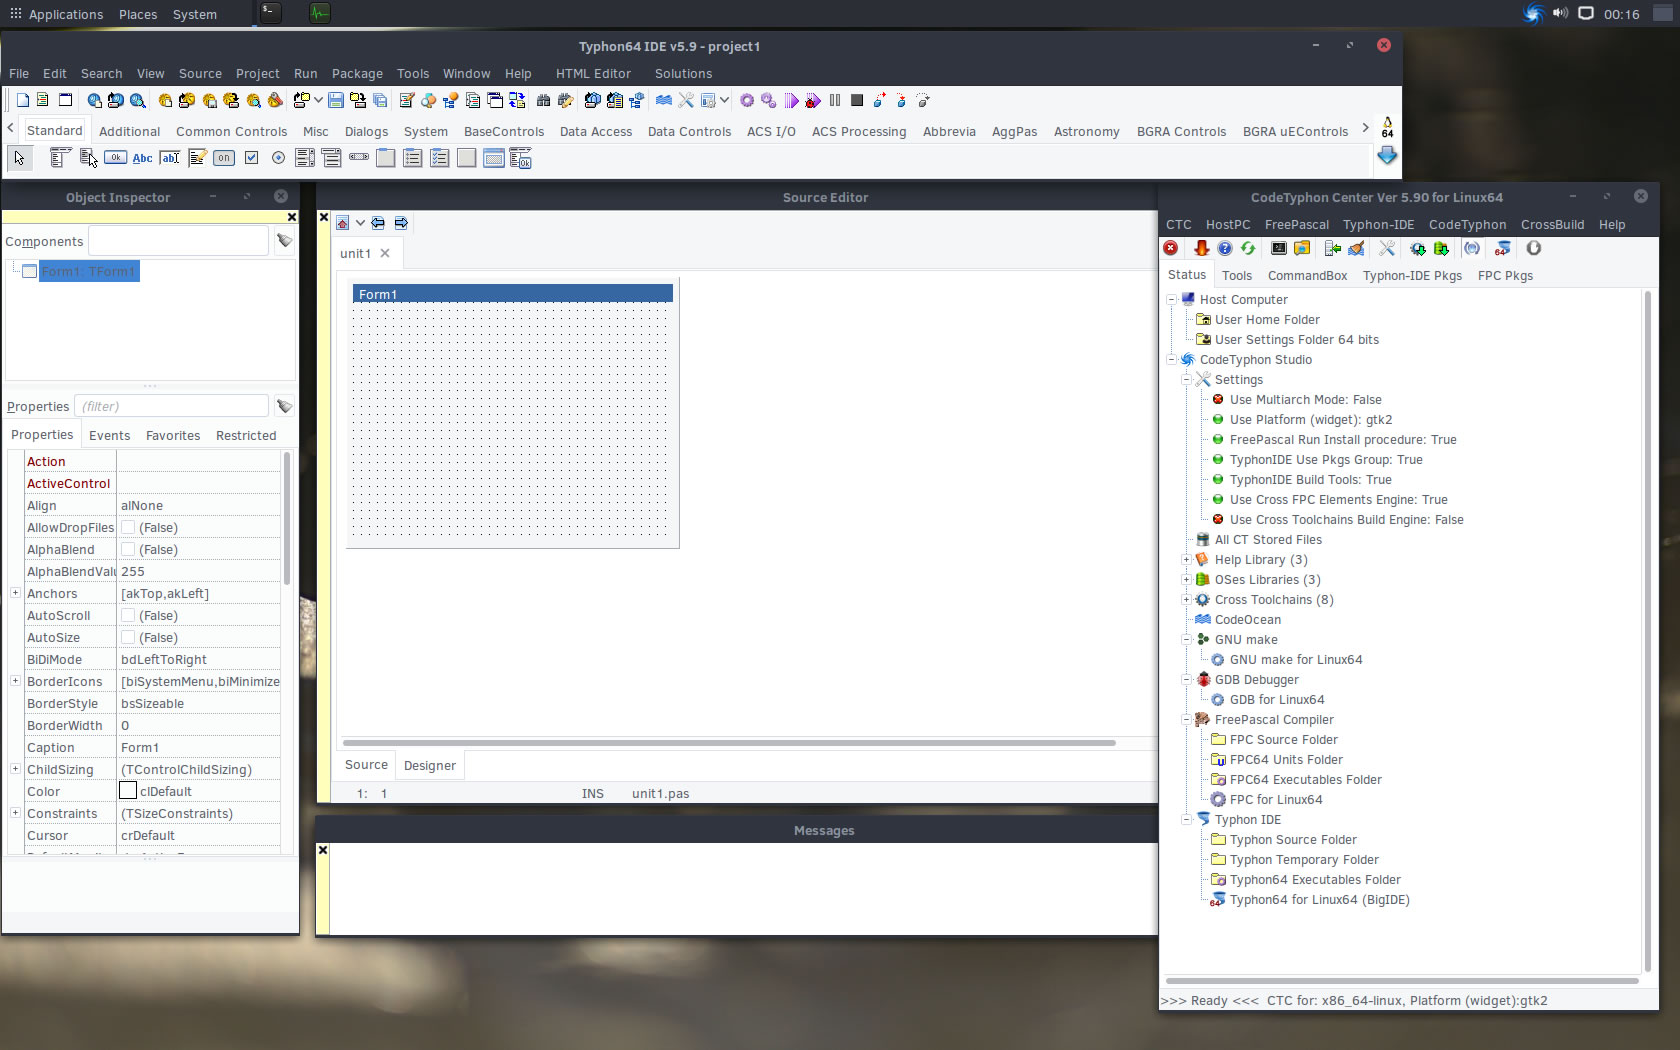1680x1050 pixels.
Task: Click the terminal icon in CodeTyphon Center toolbar
Action: click(x=1279, y=248)
